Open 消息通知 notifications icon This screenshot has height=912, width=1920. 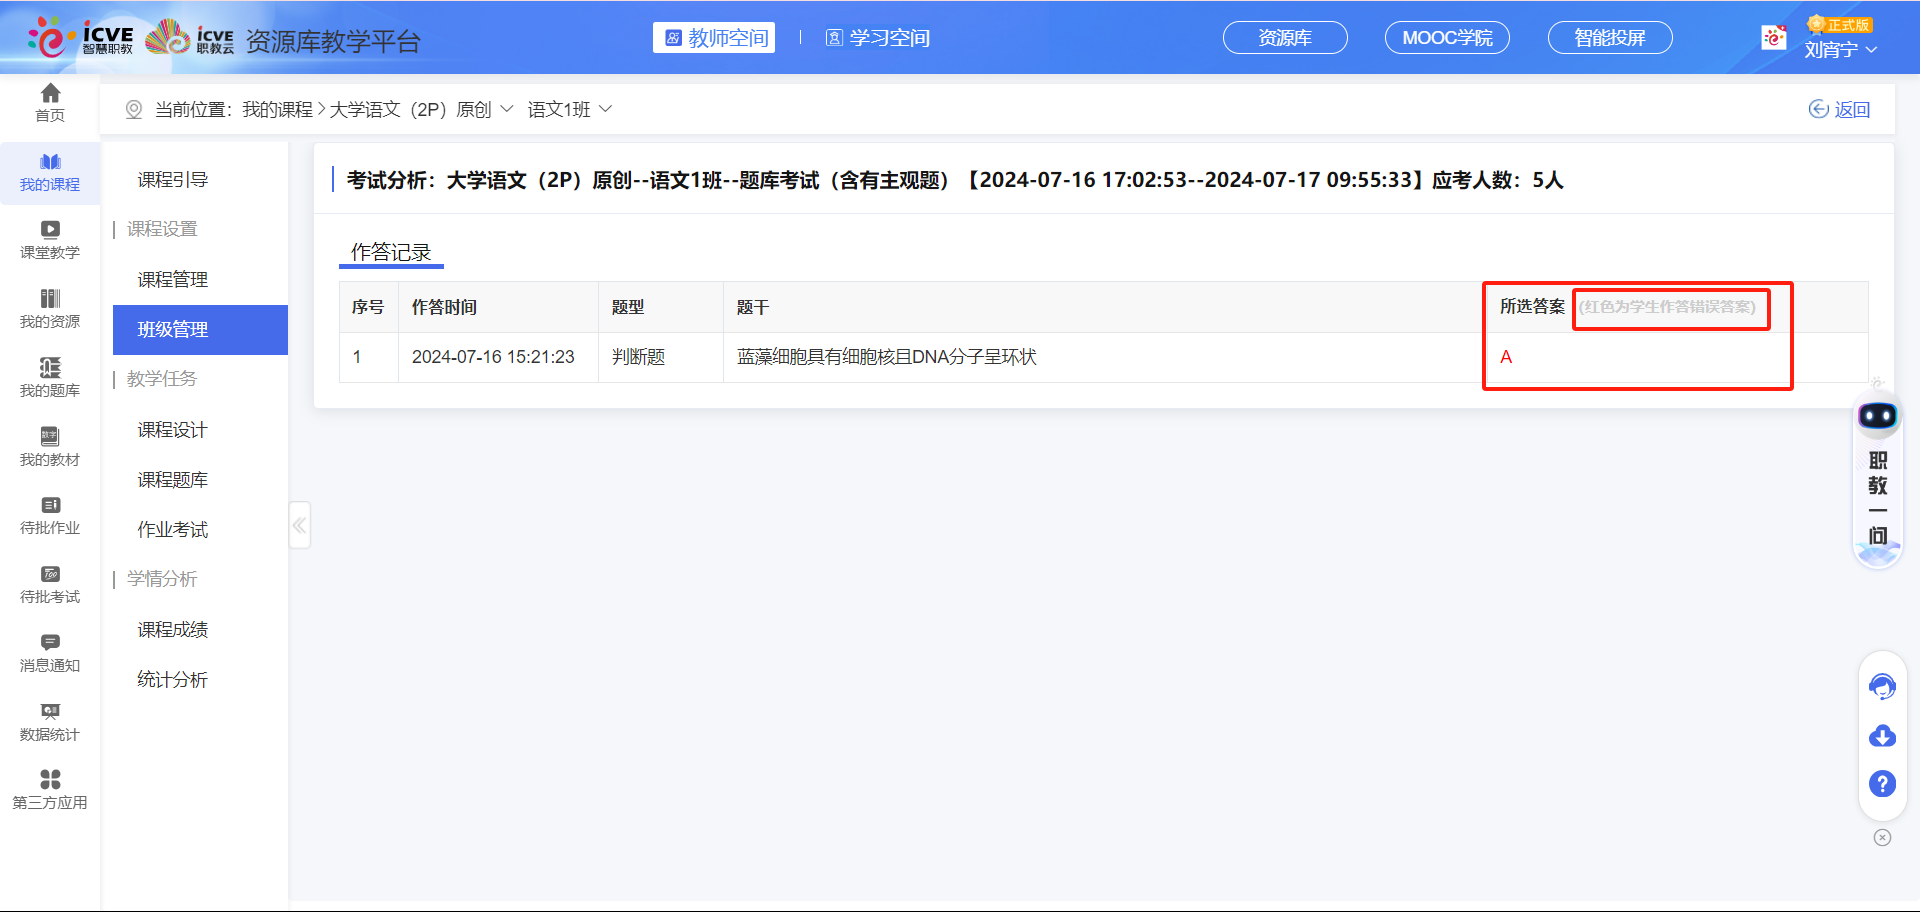pos(50,653)
